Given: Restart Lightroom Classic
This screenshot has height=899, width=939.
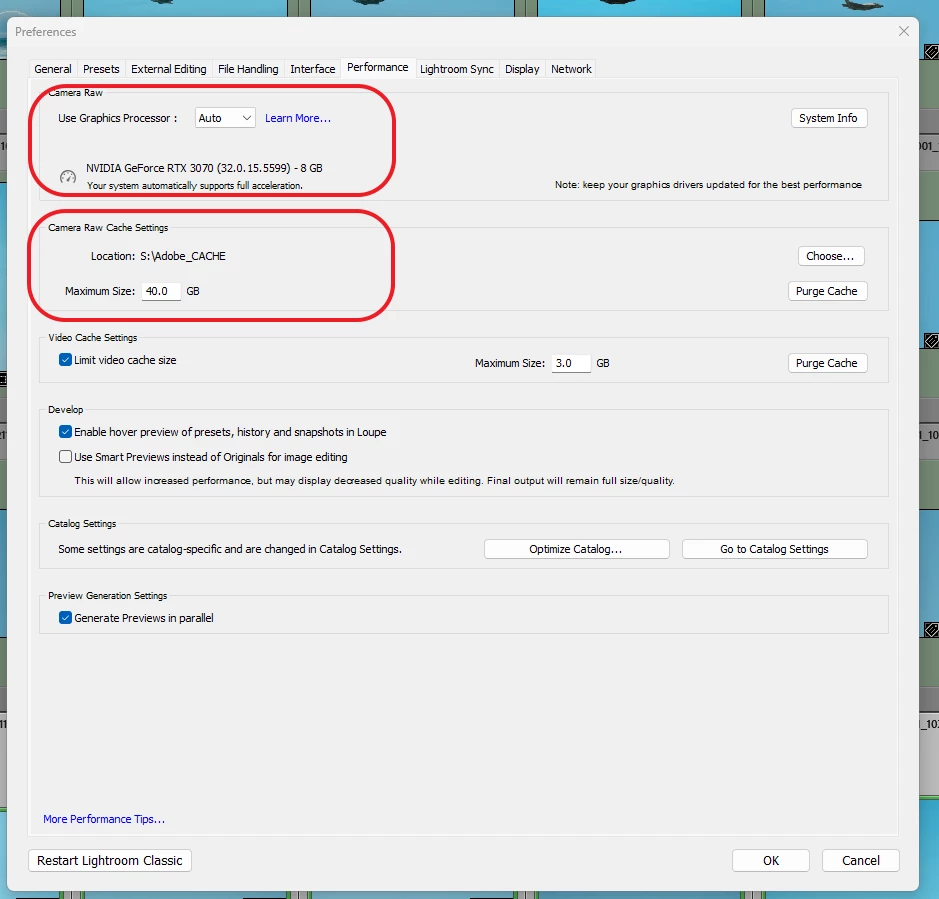Looking at the screenshot, I should [110, 861].
